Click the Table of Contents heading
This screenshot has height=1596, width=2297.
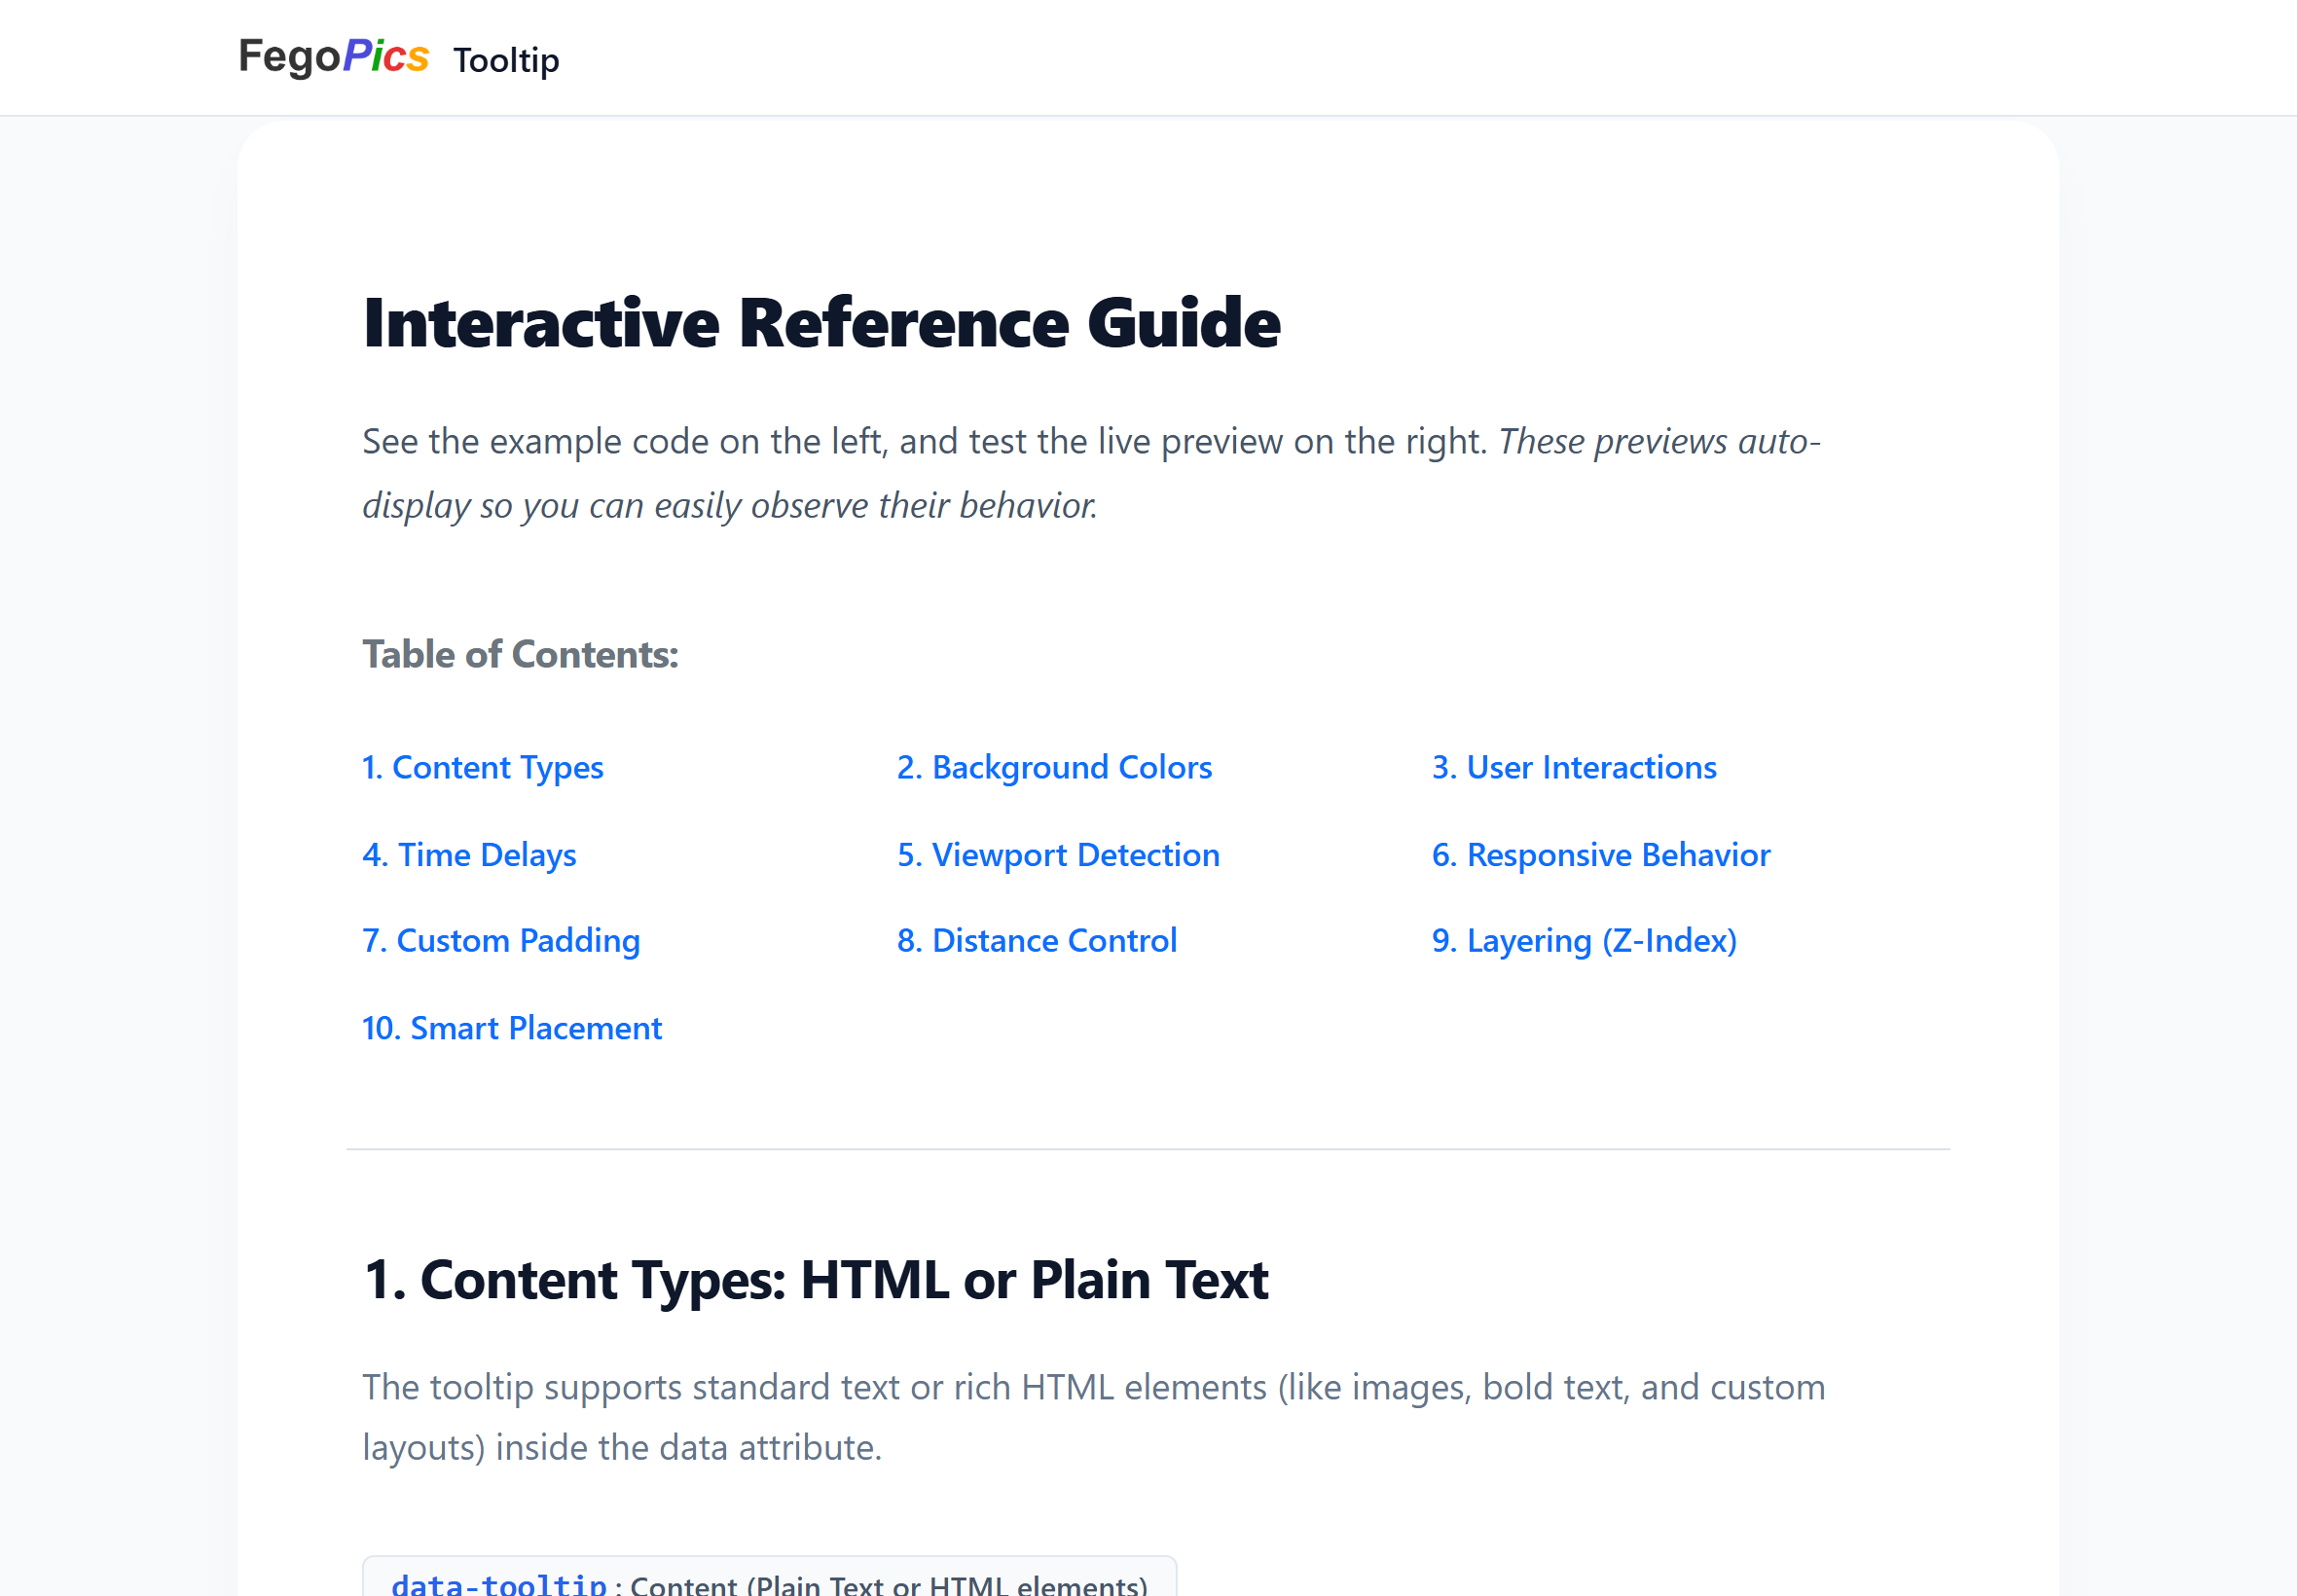[520, 654]
